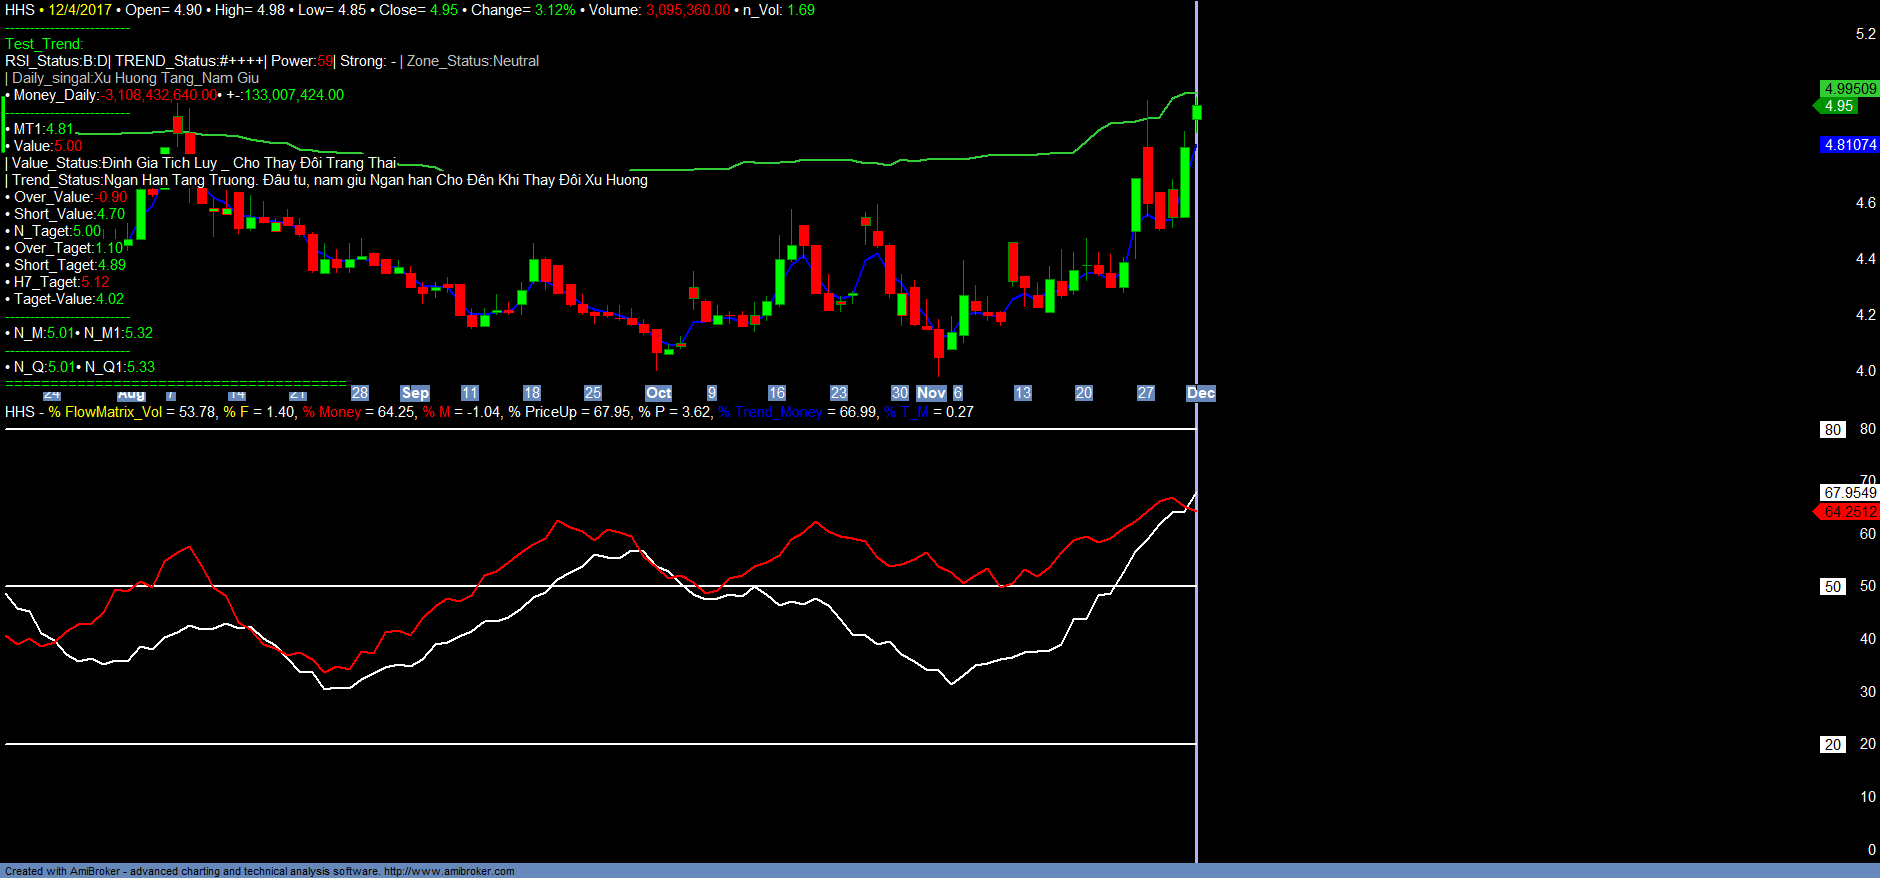The width and height of the screenshot is (1880, 878).
Task: Click the green 4.99509 price axis label
Action: click(1849, 89)
